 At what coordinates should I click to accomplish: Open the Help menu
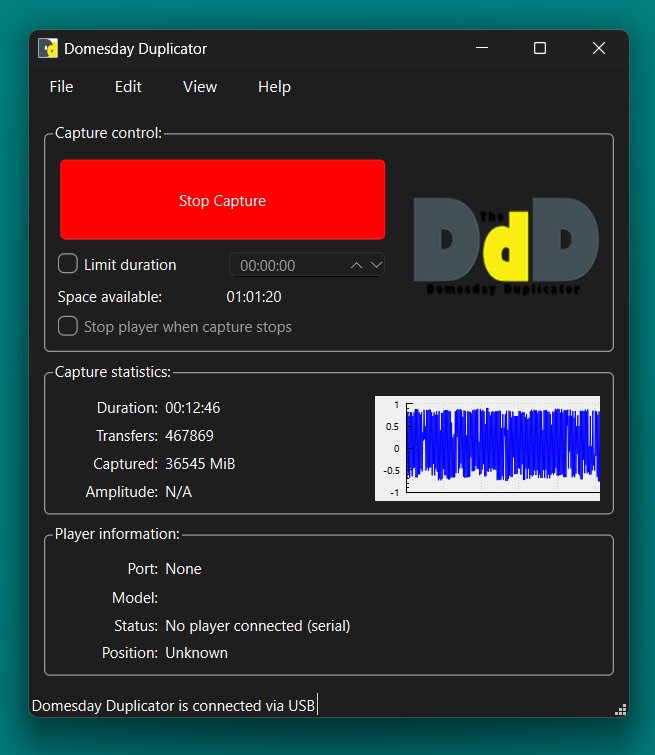pyautogui.click(x=274, y=87)
